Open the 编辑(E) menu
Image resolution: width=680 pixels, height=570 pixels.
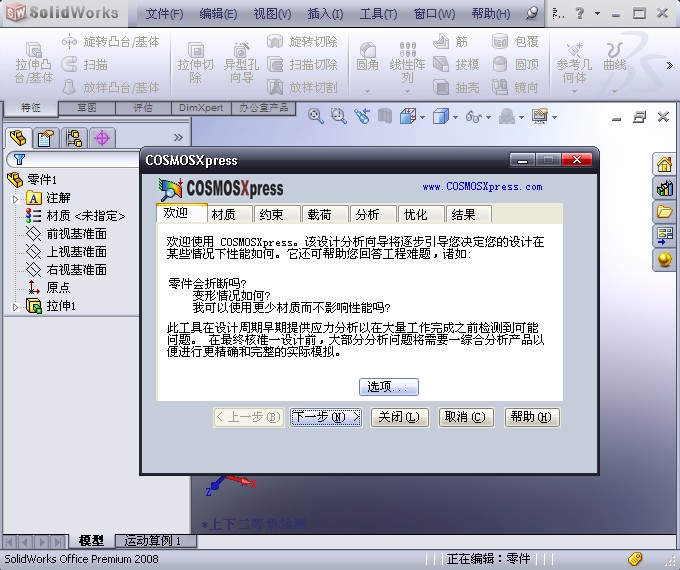tap(218, 14)
